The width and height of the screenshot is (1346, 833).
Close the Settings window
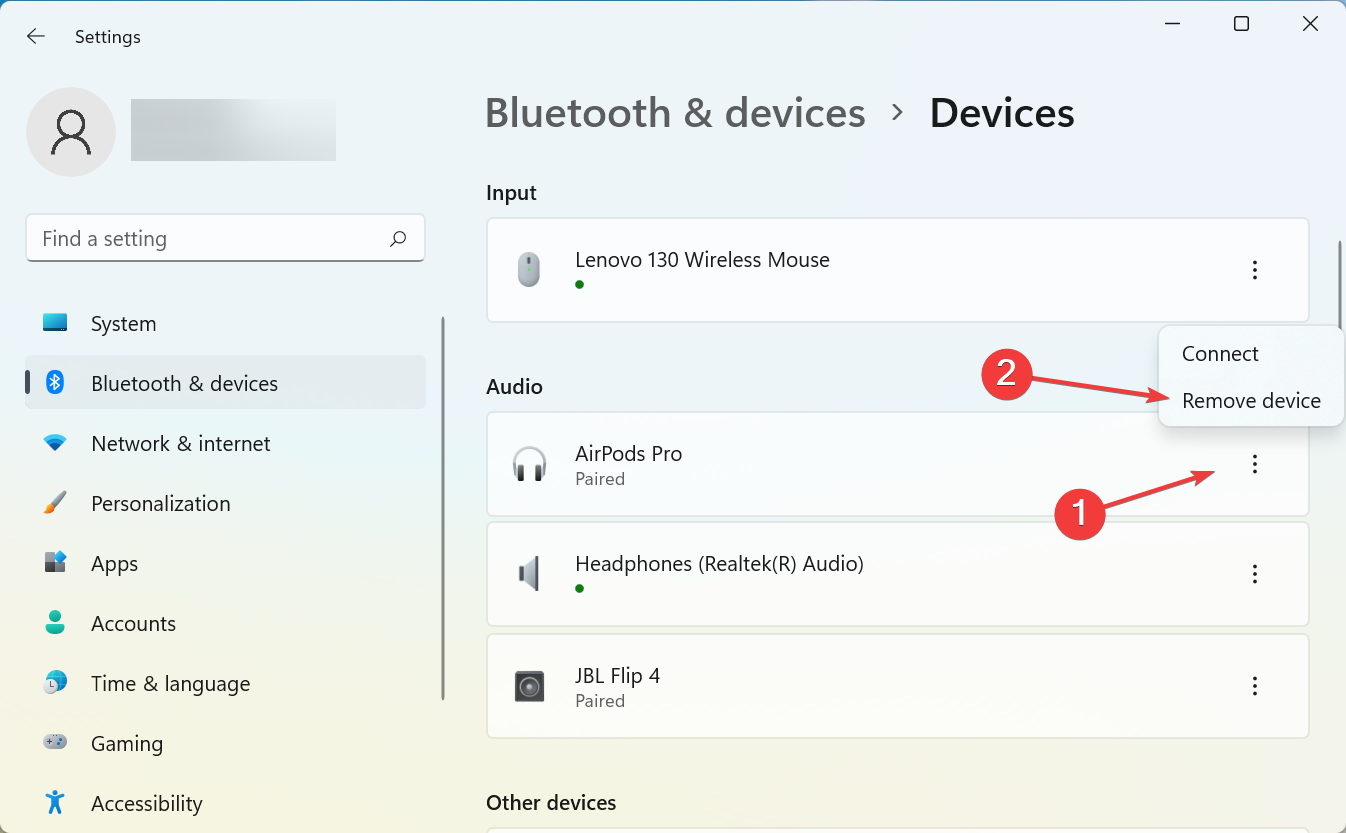coord(1310,24)
